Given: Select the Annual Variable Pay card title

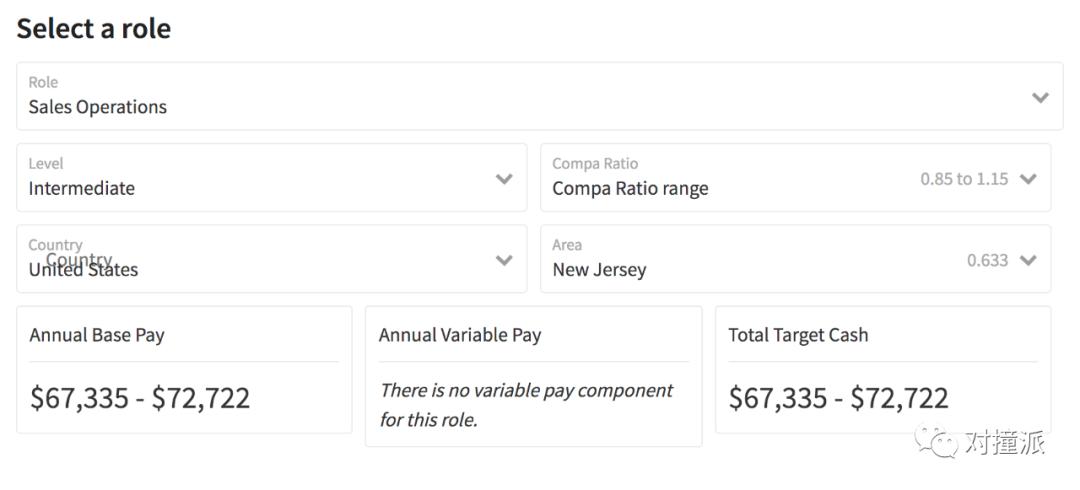Looking at the screenshot, I should (460, 336).
